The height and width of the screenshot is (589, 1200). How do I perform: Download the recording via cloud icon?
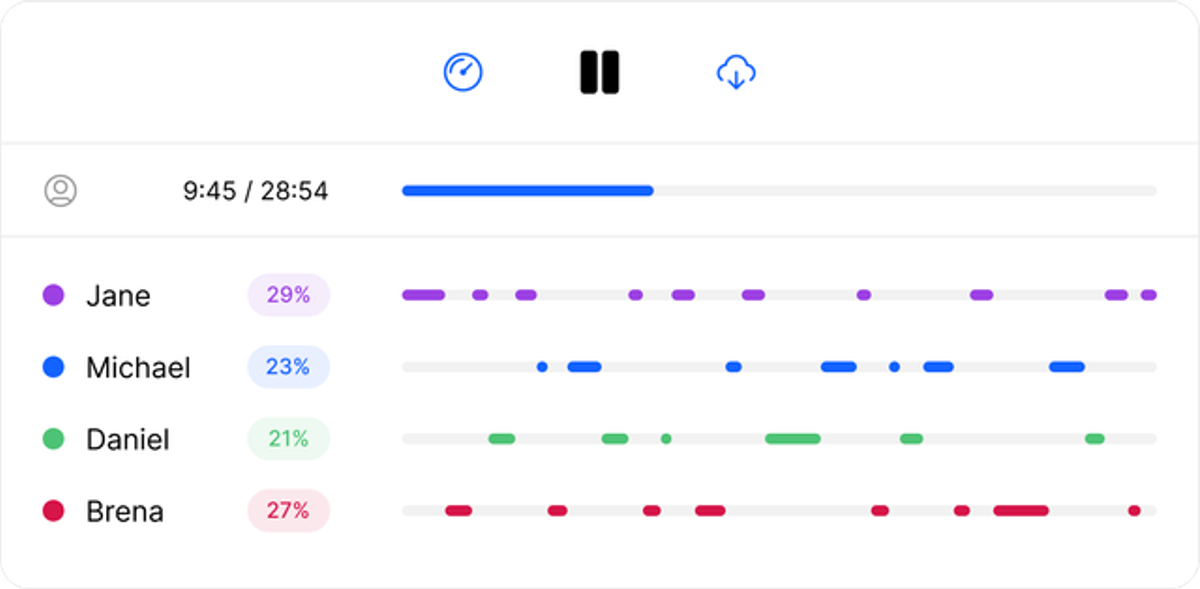pyautogui.click(x=736, y=72)
